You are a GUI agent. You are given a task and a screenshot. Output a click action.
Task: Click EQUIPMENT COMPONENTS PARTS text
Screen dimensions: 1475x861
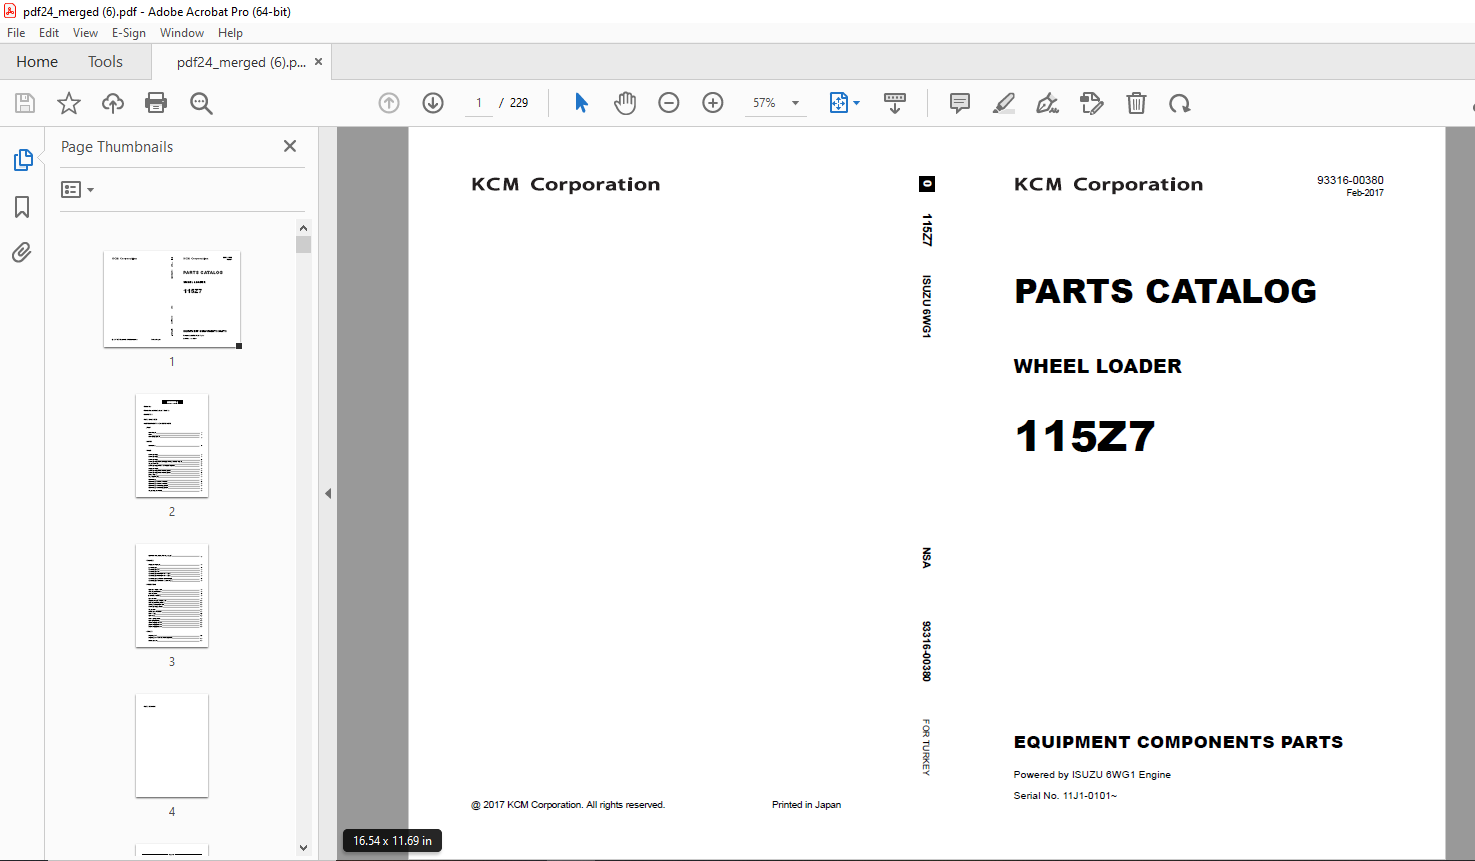[x=1178, y=742]
